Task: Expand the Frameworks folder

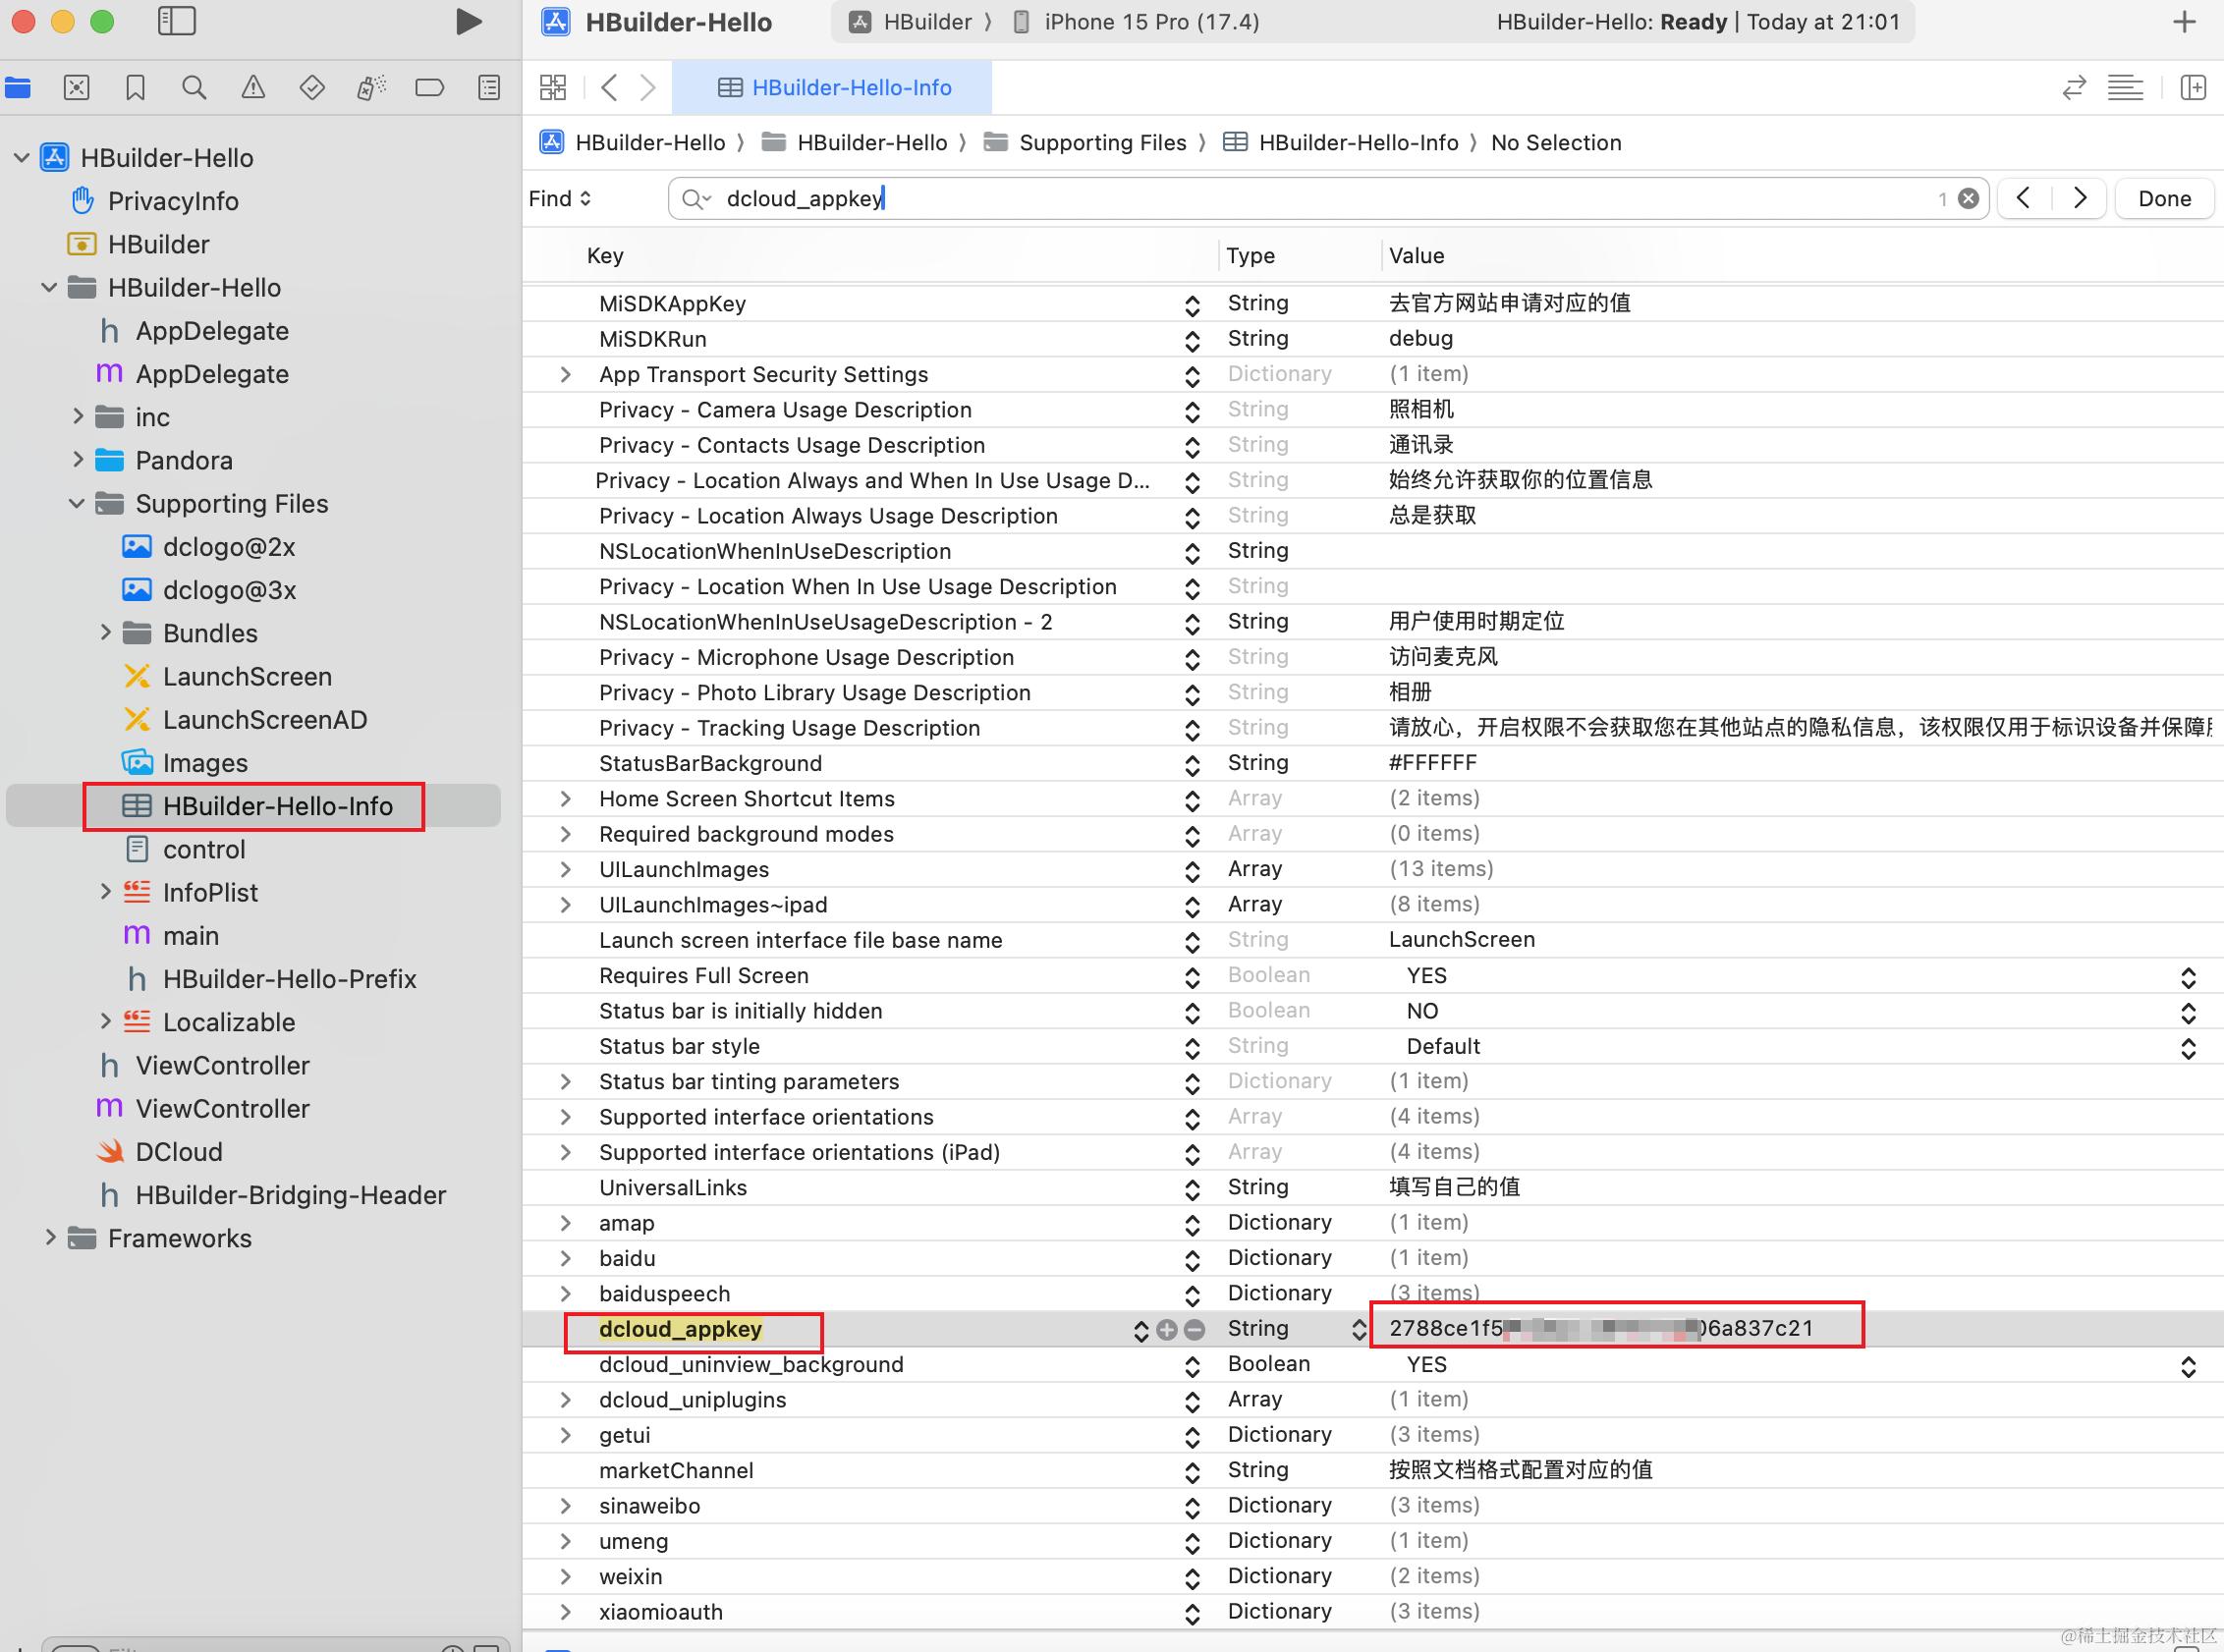Action: point(50,1238)
